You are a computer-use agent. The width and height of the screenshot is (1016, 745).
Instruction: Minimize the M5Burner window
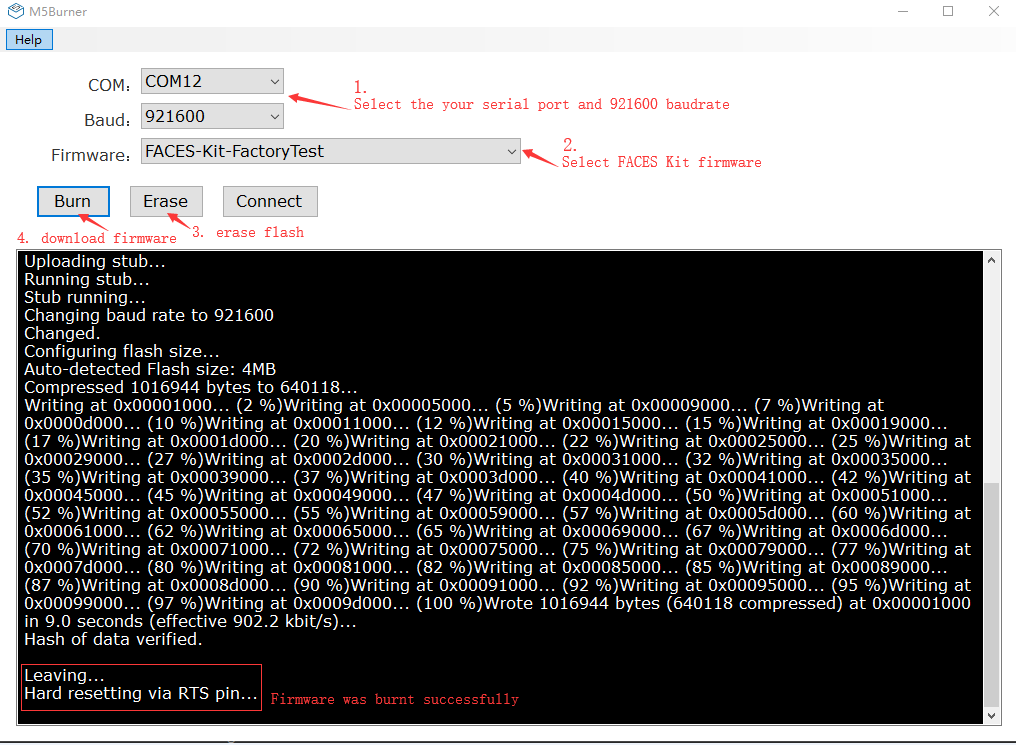(903, 11)
